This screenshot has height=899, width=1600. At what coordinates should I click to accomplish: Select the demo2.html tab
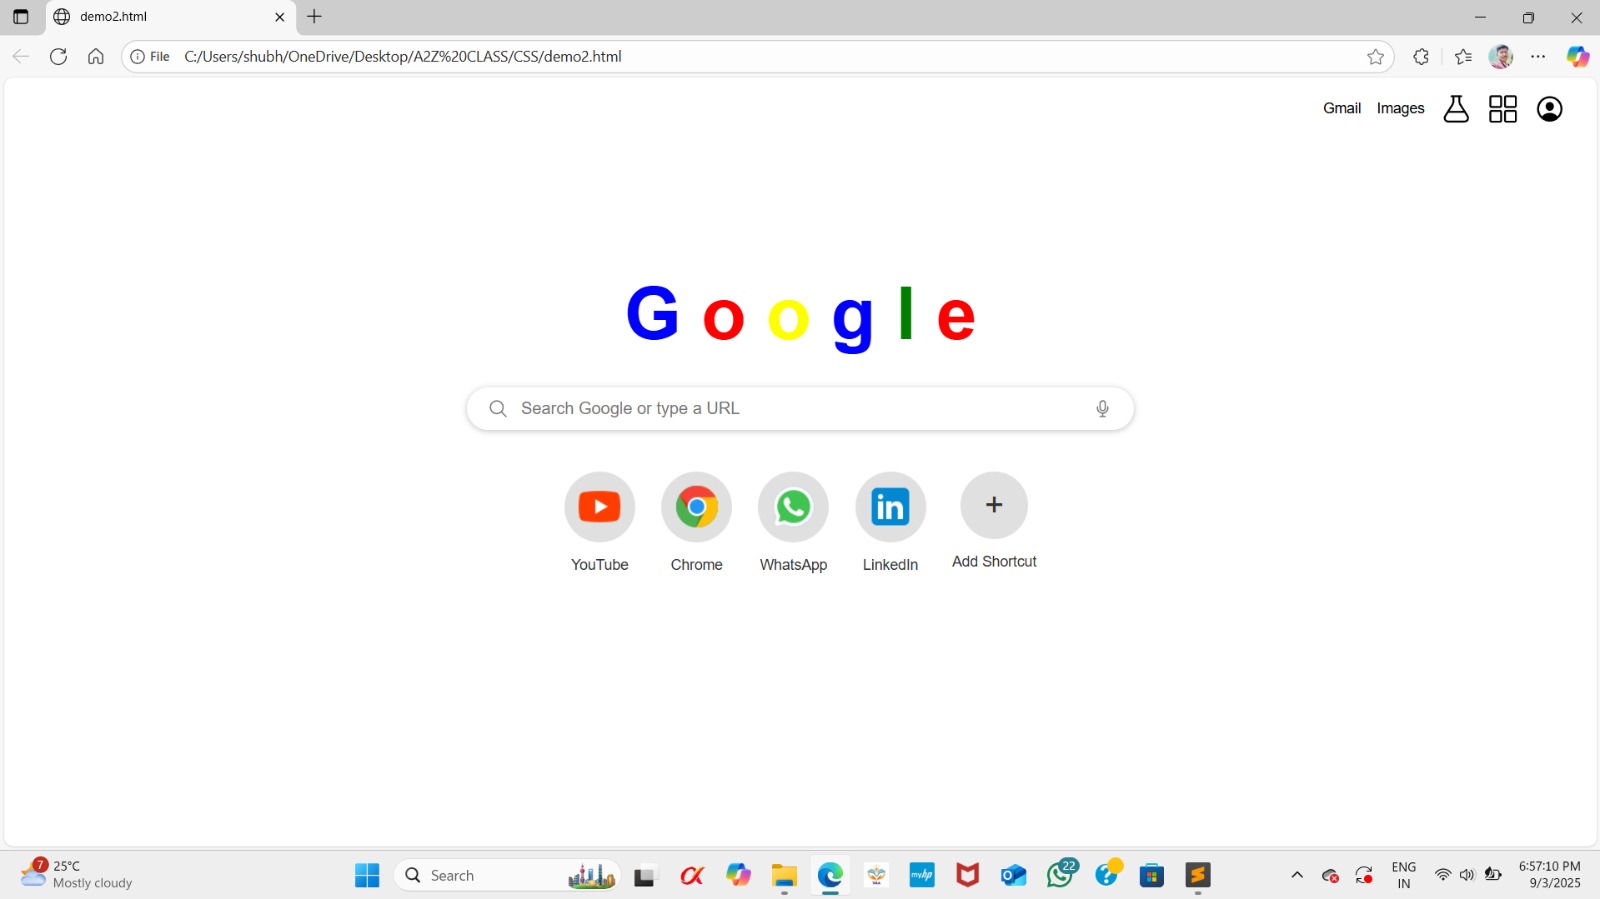point(160,17)
